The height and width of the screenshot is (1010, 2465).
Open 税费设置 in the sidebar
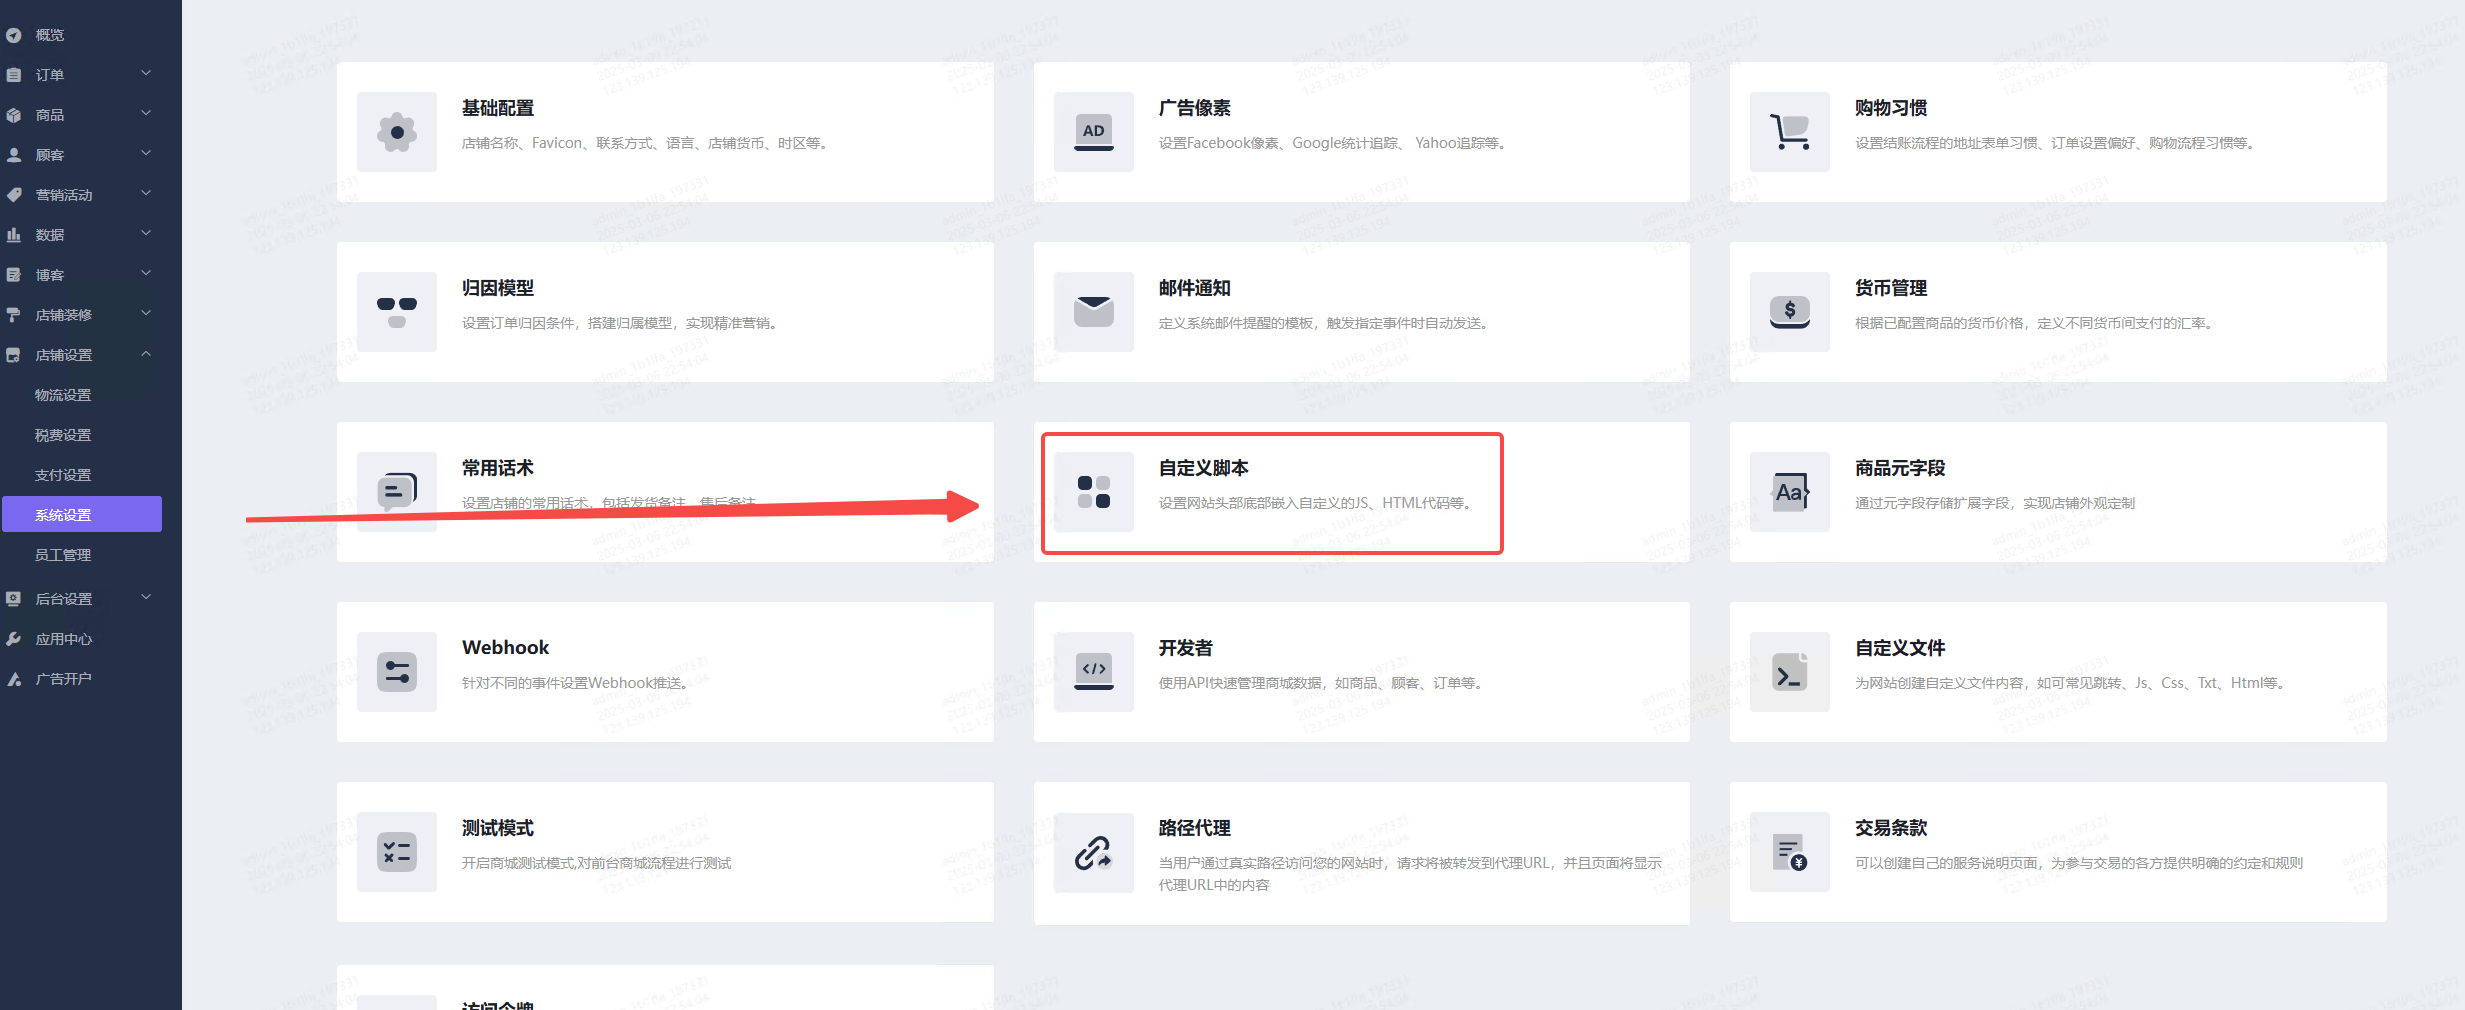click(x=63, y=435)
